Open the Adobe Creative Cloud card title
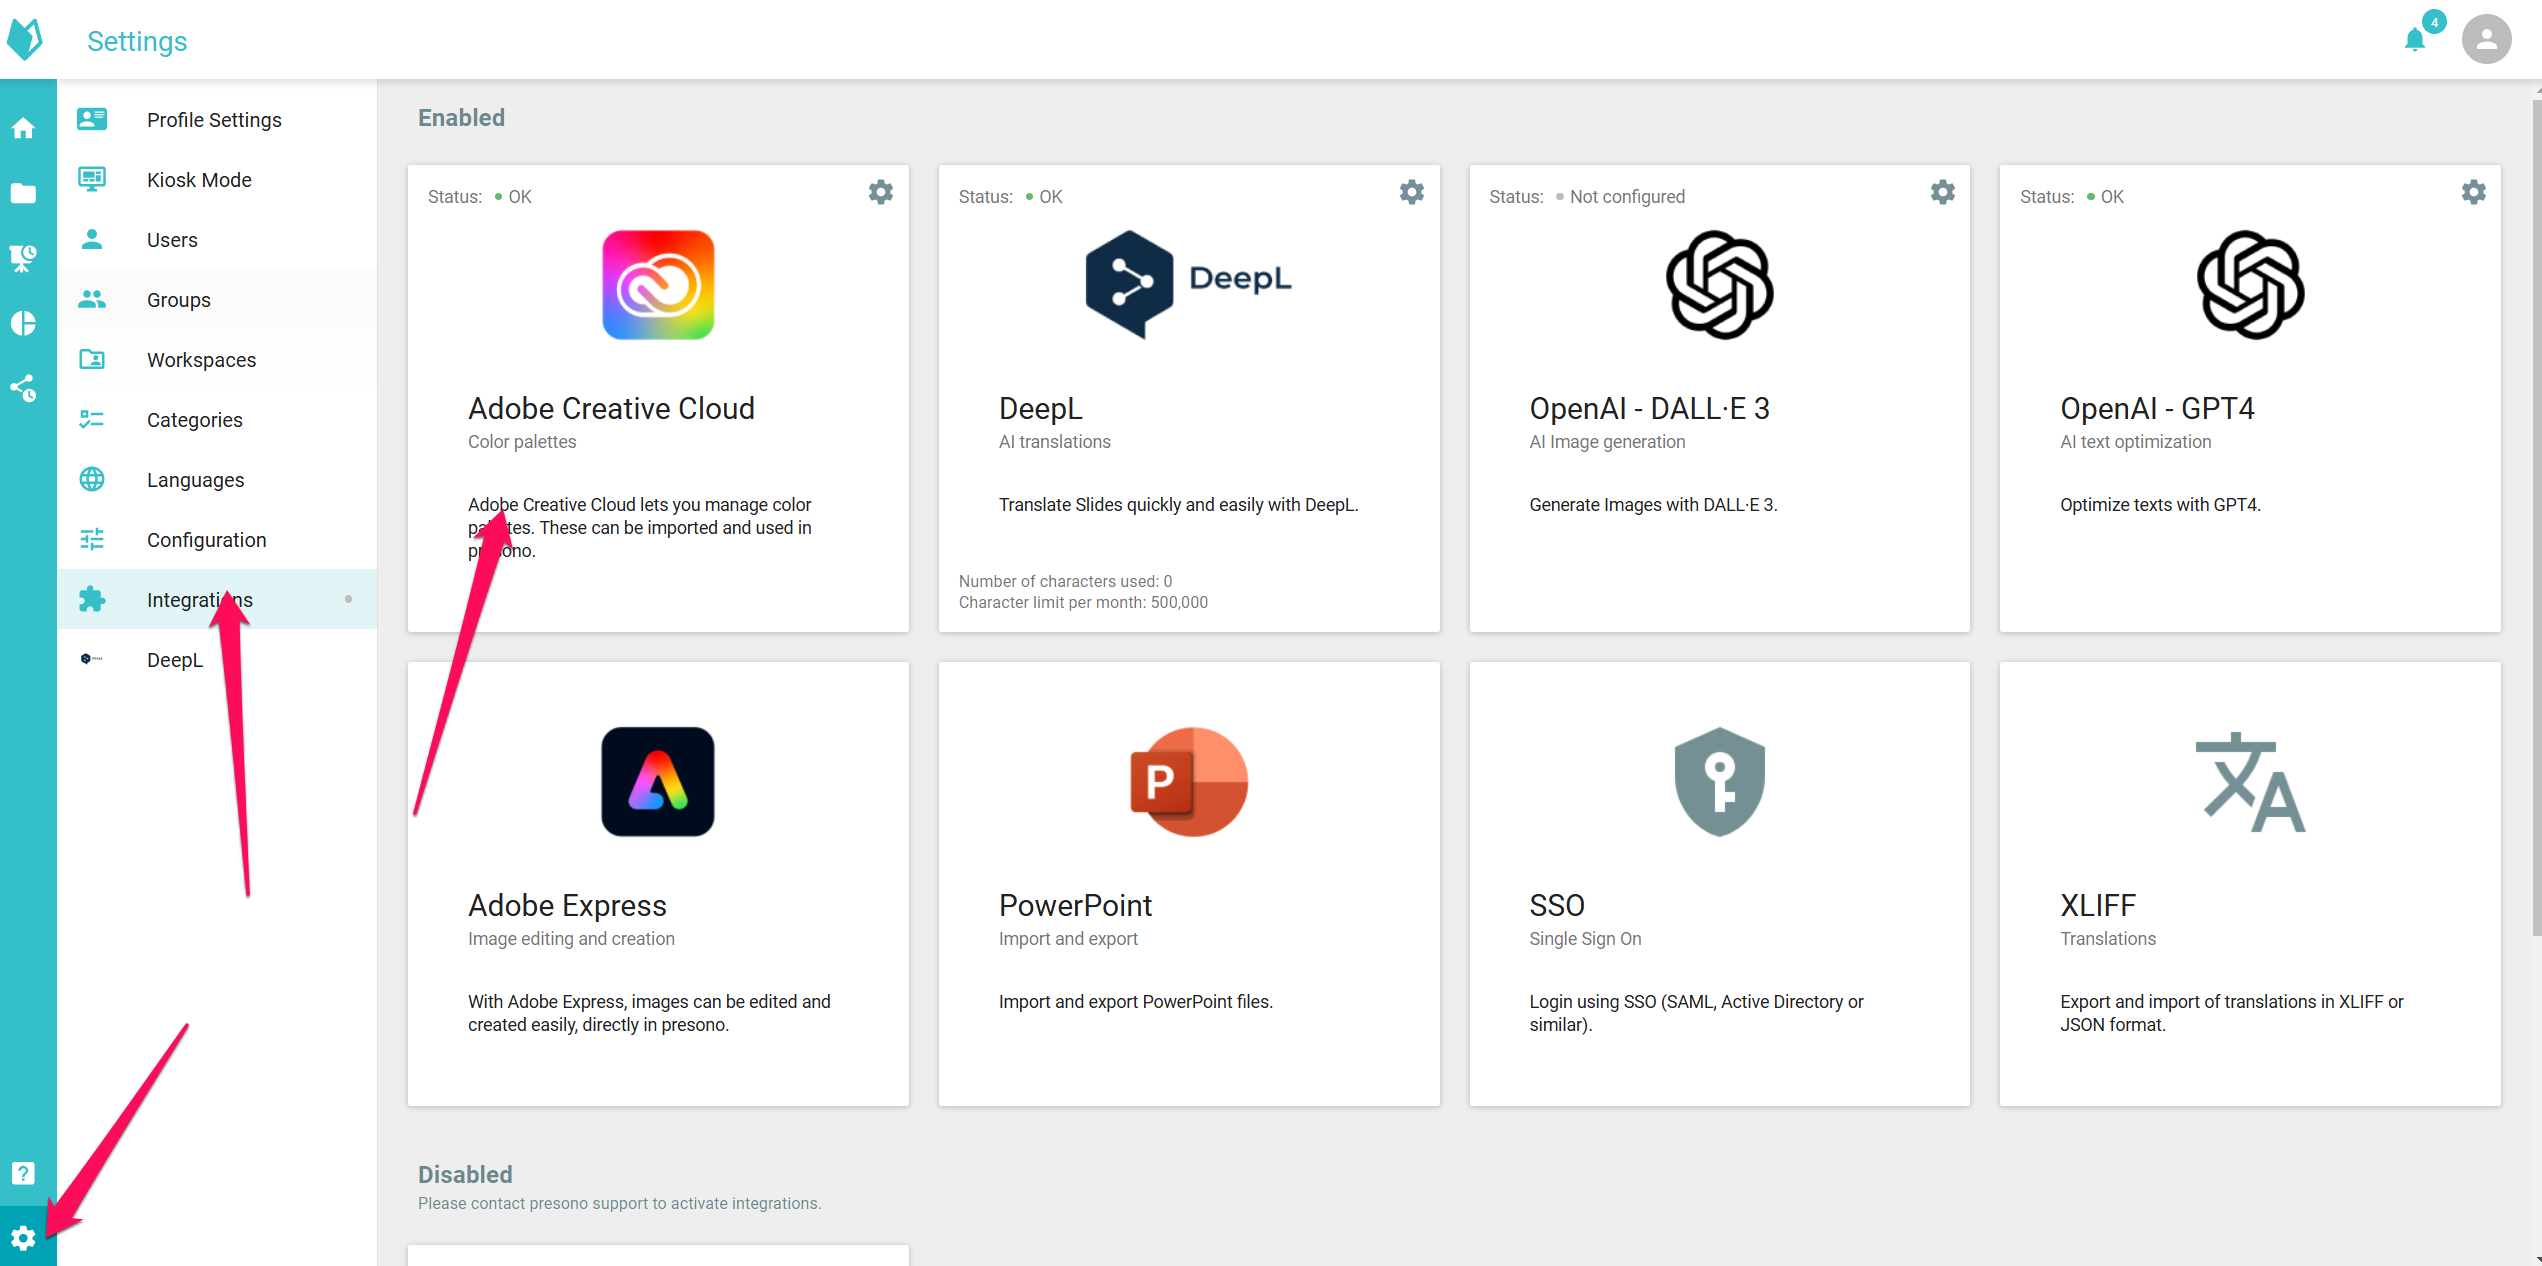 pos(611,408)
